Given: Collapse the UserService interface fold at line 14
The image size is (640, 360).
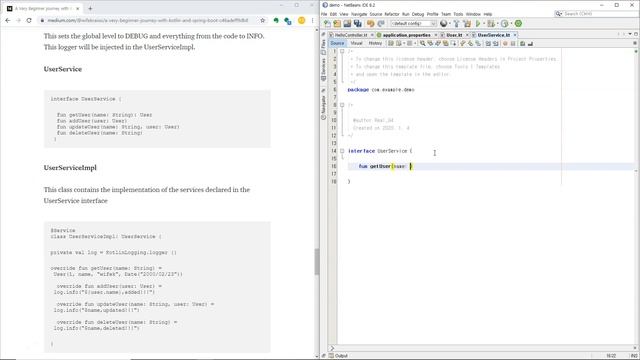Looking at the screenshot, I should coord(342,151).
